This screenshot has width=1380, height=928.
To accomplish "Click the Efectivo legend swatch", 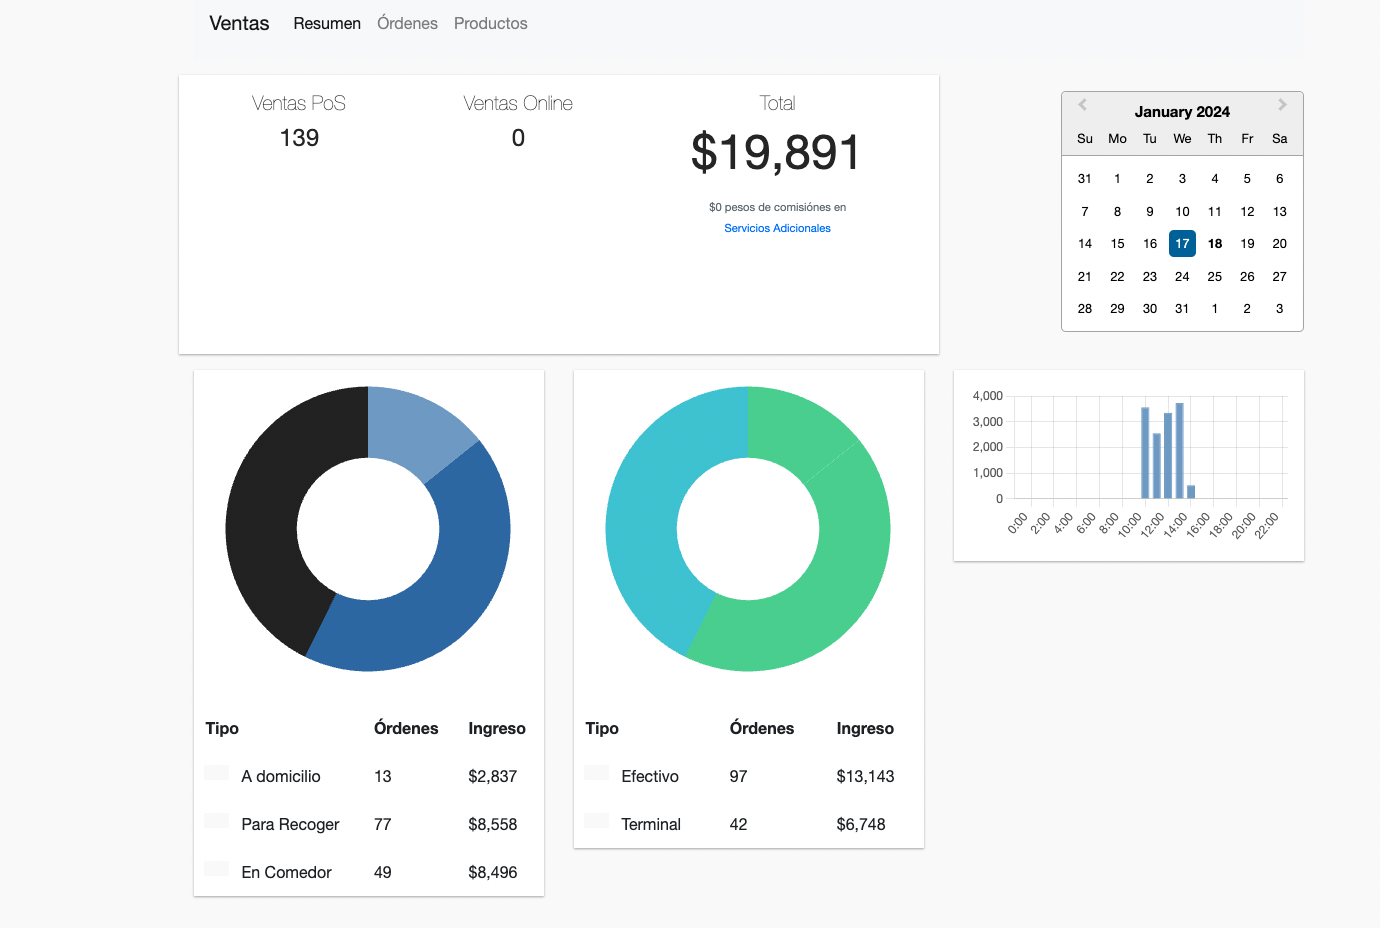I will pyautogui.click(x=597, y=772).
